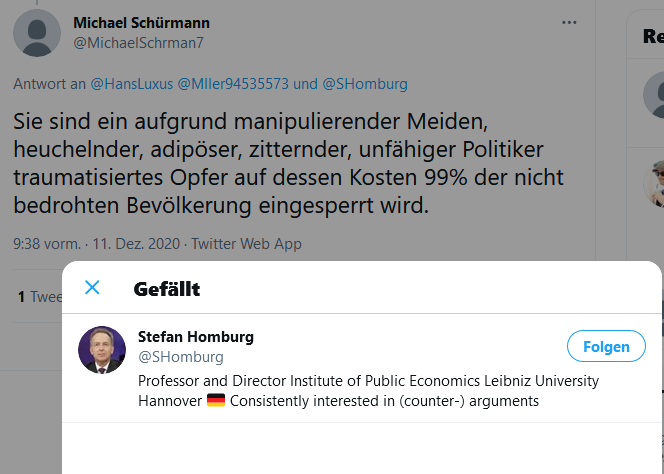Screen dimensions: 664x474
Task: Open the three-dot more options menu
Action: pos(569,22)
